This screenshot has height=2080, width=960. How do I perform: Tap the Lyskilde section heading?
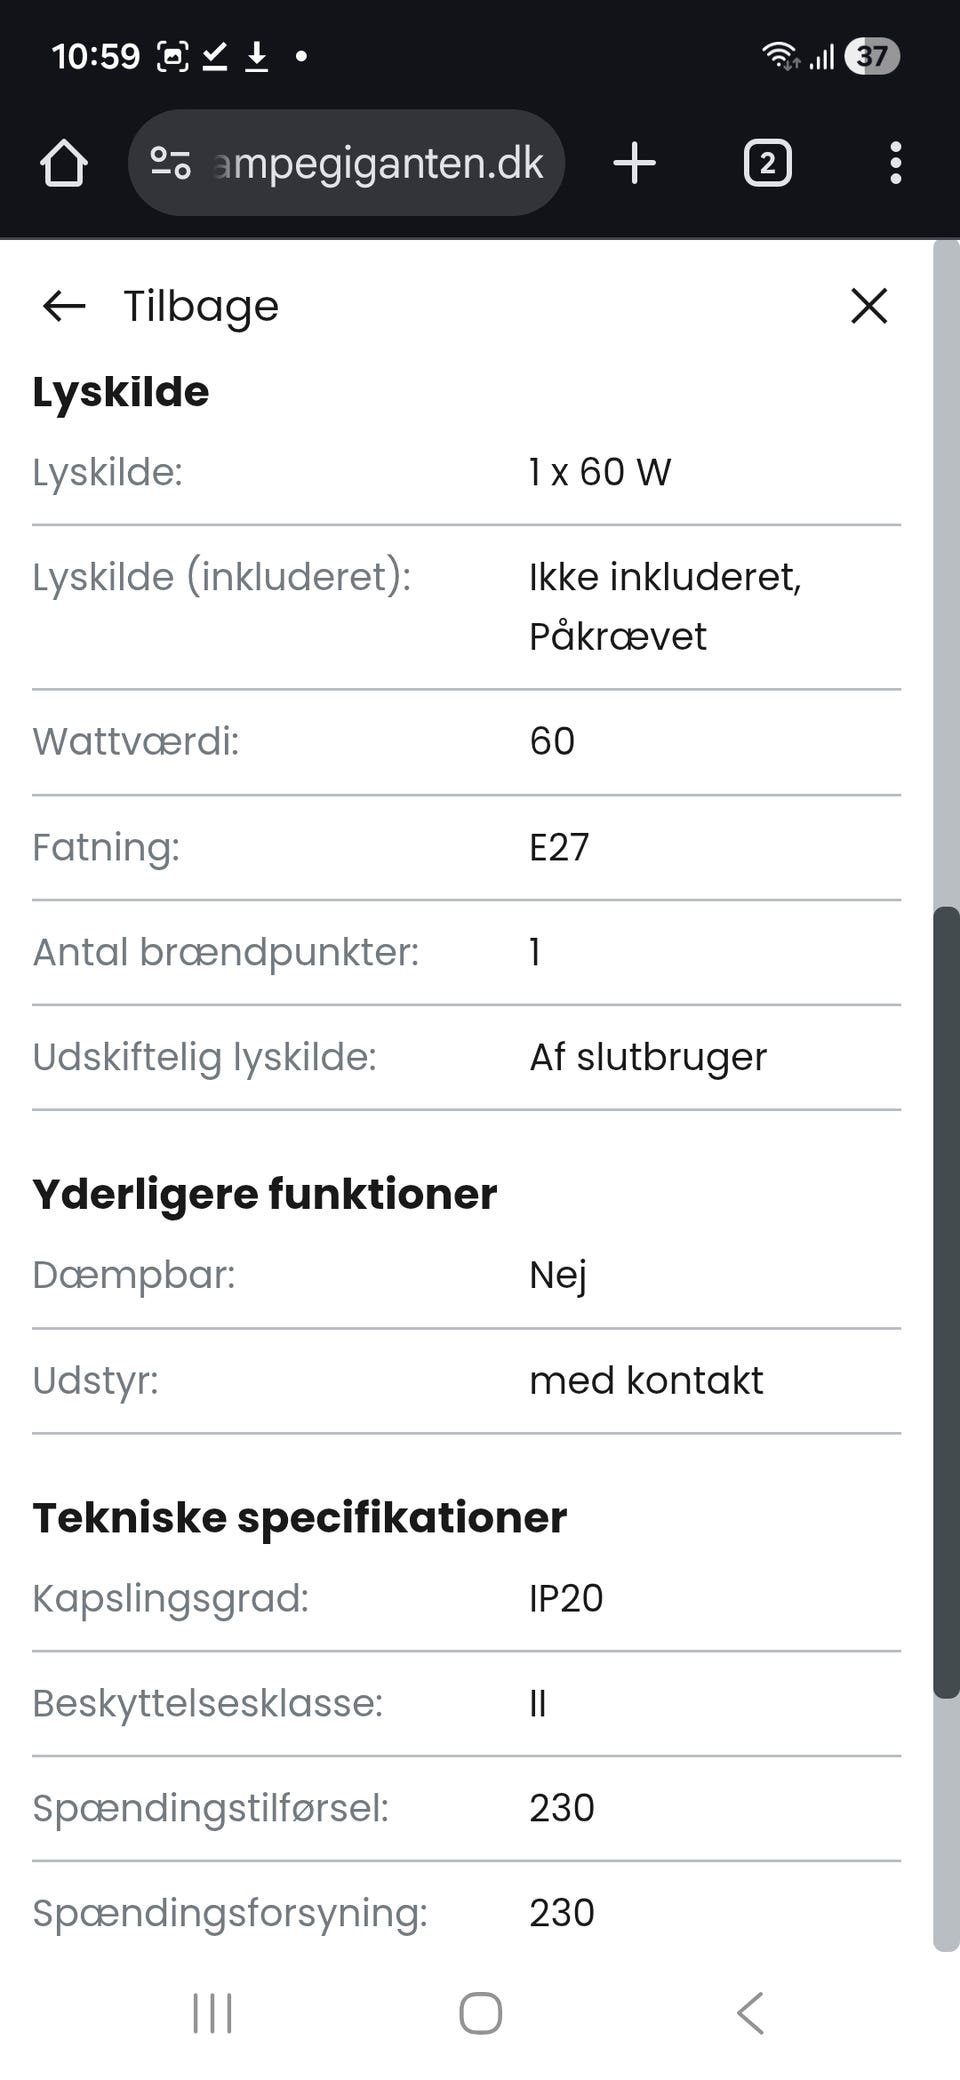(121, 392)
